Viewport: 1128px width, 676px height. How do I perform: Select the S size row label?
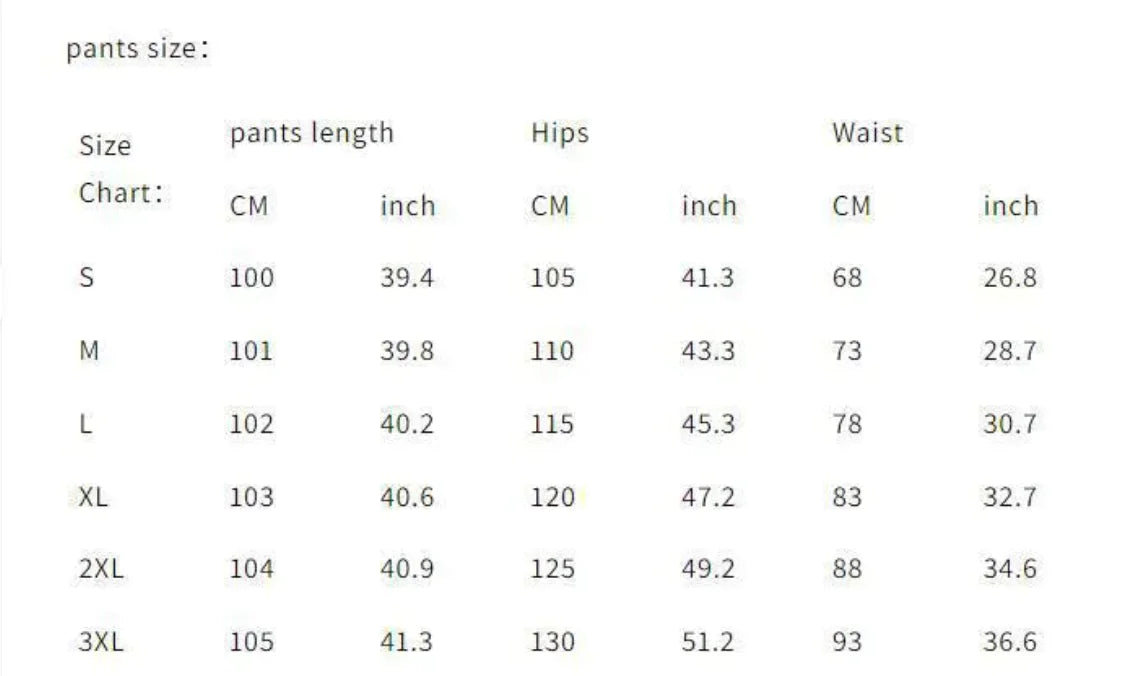pos(87,278)
